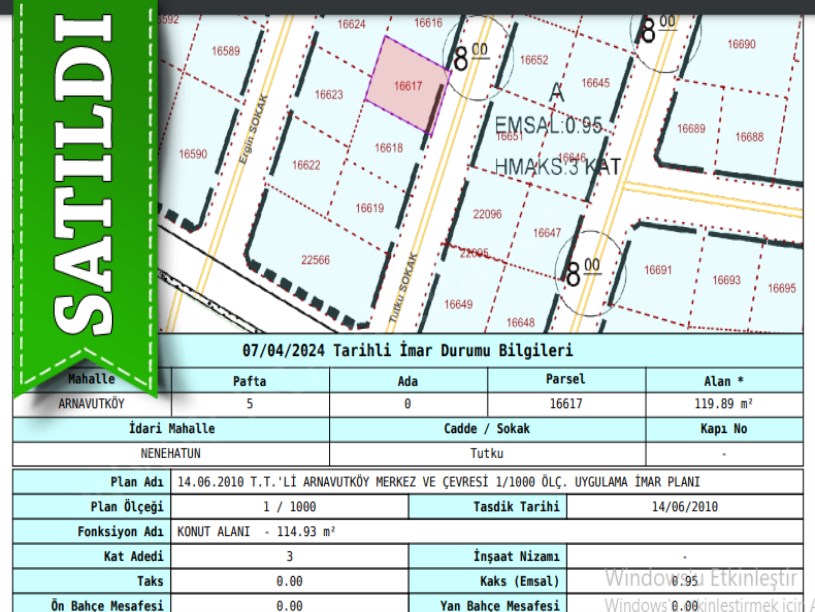Viewport: 815px width, 612px height.
Task: Click the pink highlighted parcel on the map
Action: tap(406, 87)
